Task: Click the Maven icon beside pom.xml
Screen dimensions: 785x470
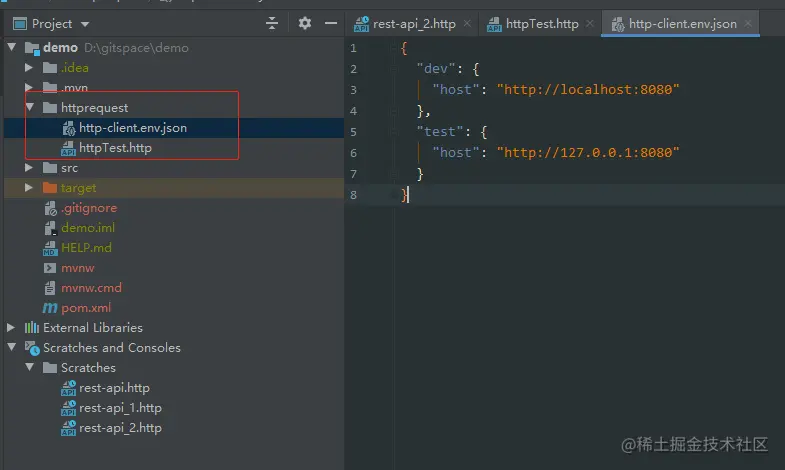Action: click(x=50, y=308)
